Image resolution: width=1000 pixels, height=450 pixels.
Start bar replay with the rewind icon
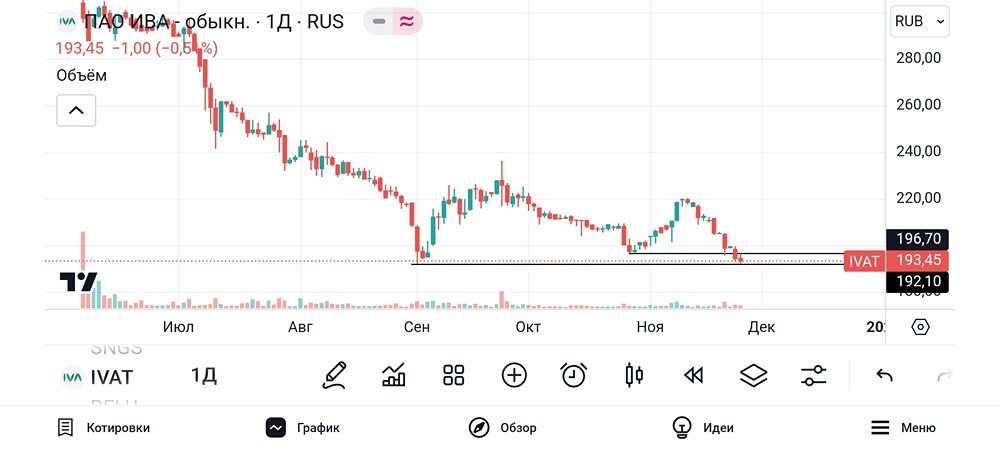pos(693,376)
